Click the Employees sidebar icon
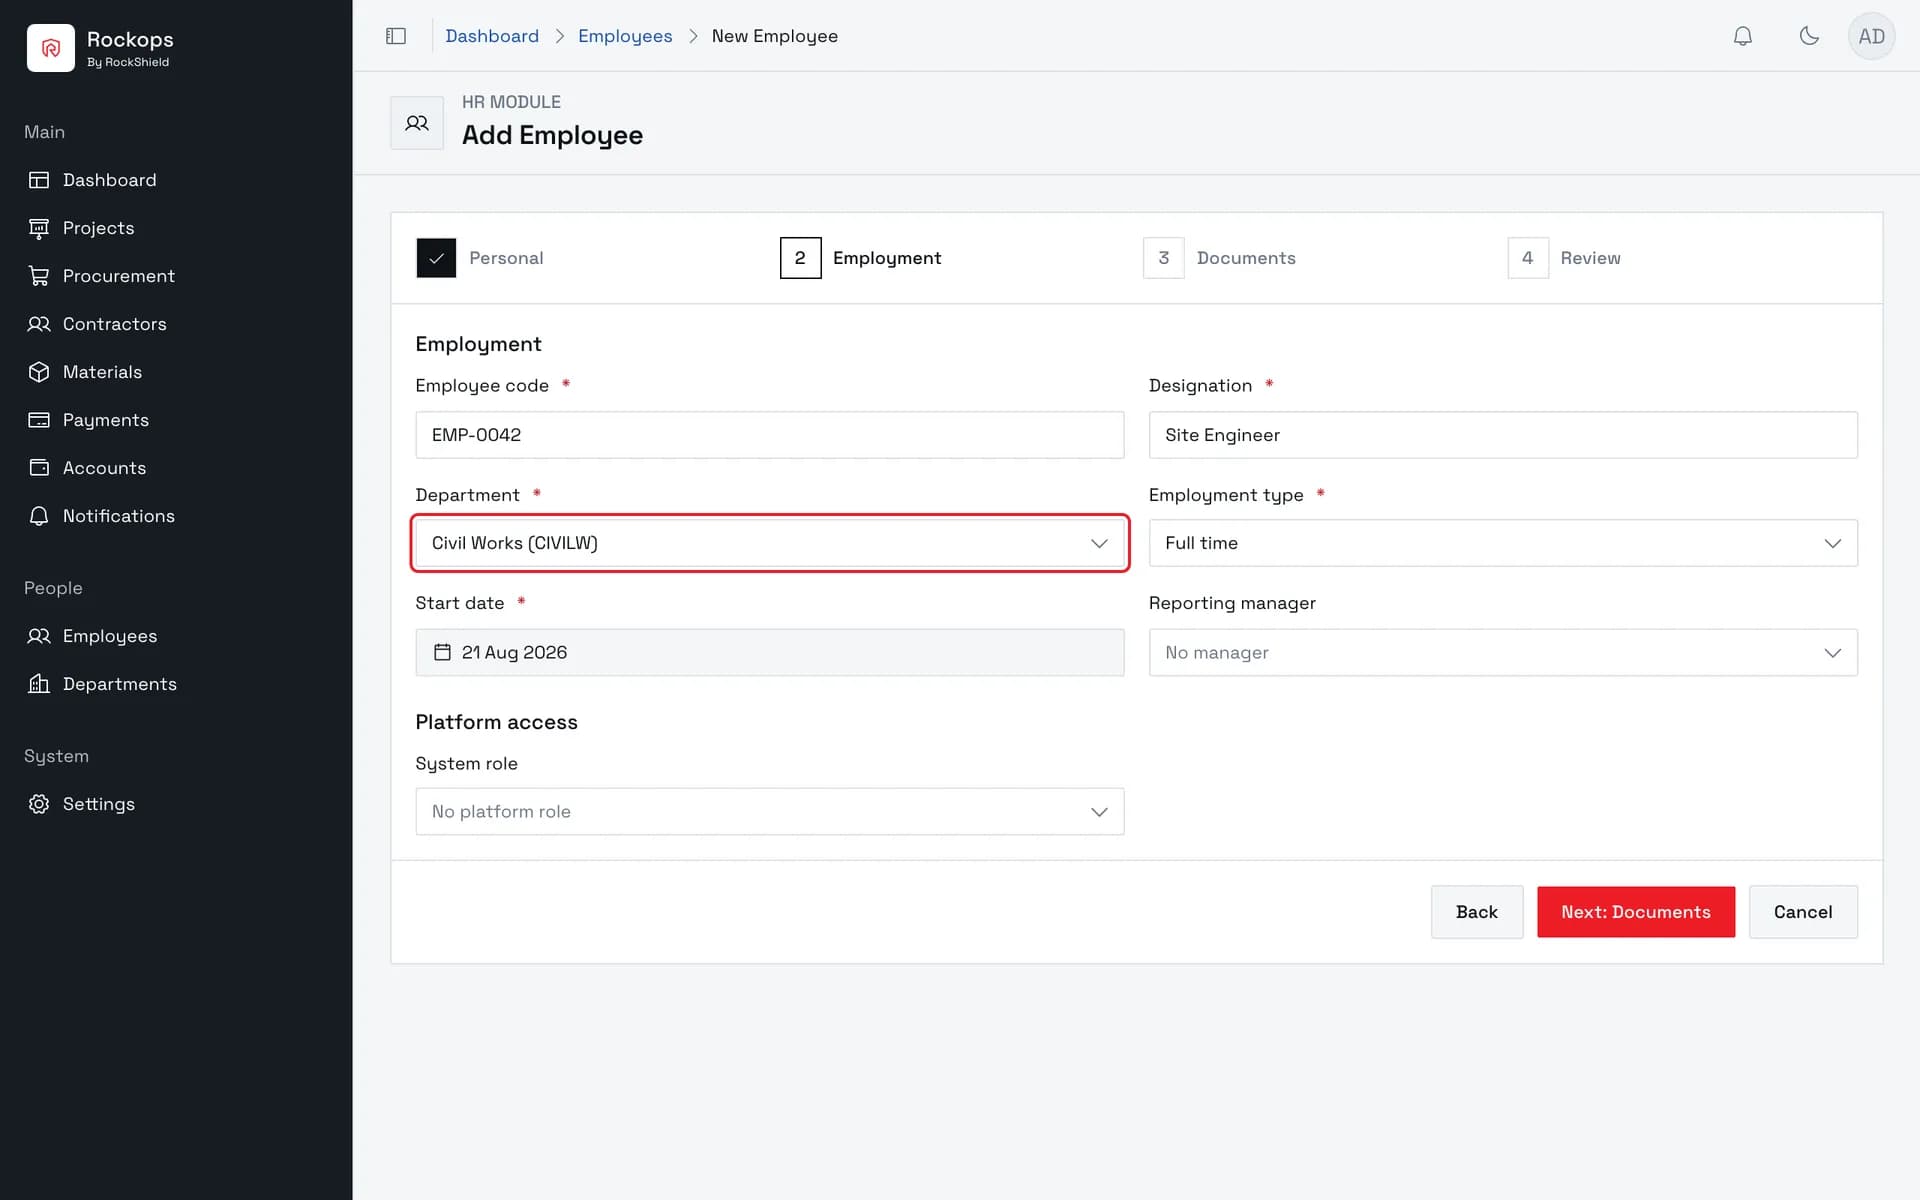Viewport: 1920px width, 1200px height. (39, 636)
